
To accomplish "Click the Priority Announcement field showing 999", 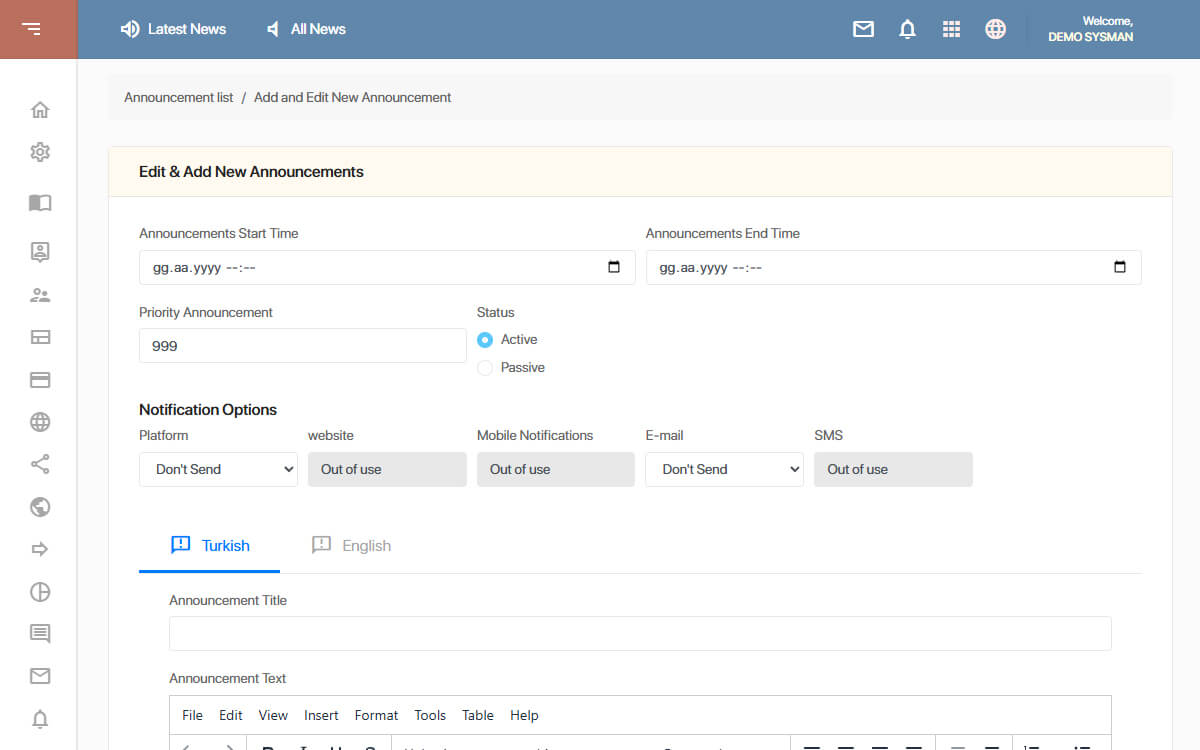I will (x=303, y=345).
